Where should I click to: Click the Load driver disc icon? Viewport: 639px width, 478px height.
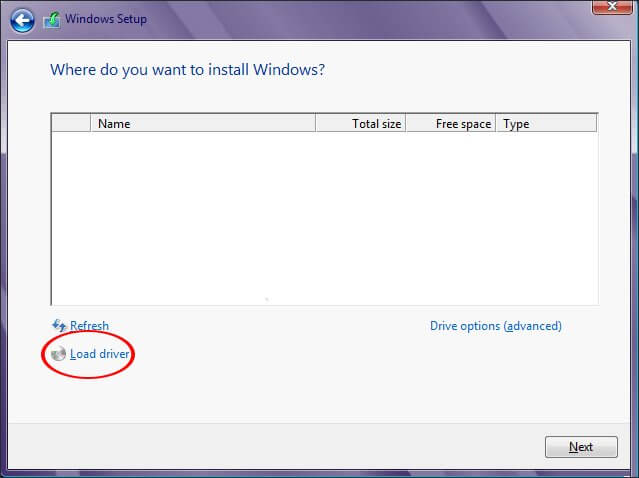[58, 354]
